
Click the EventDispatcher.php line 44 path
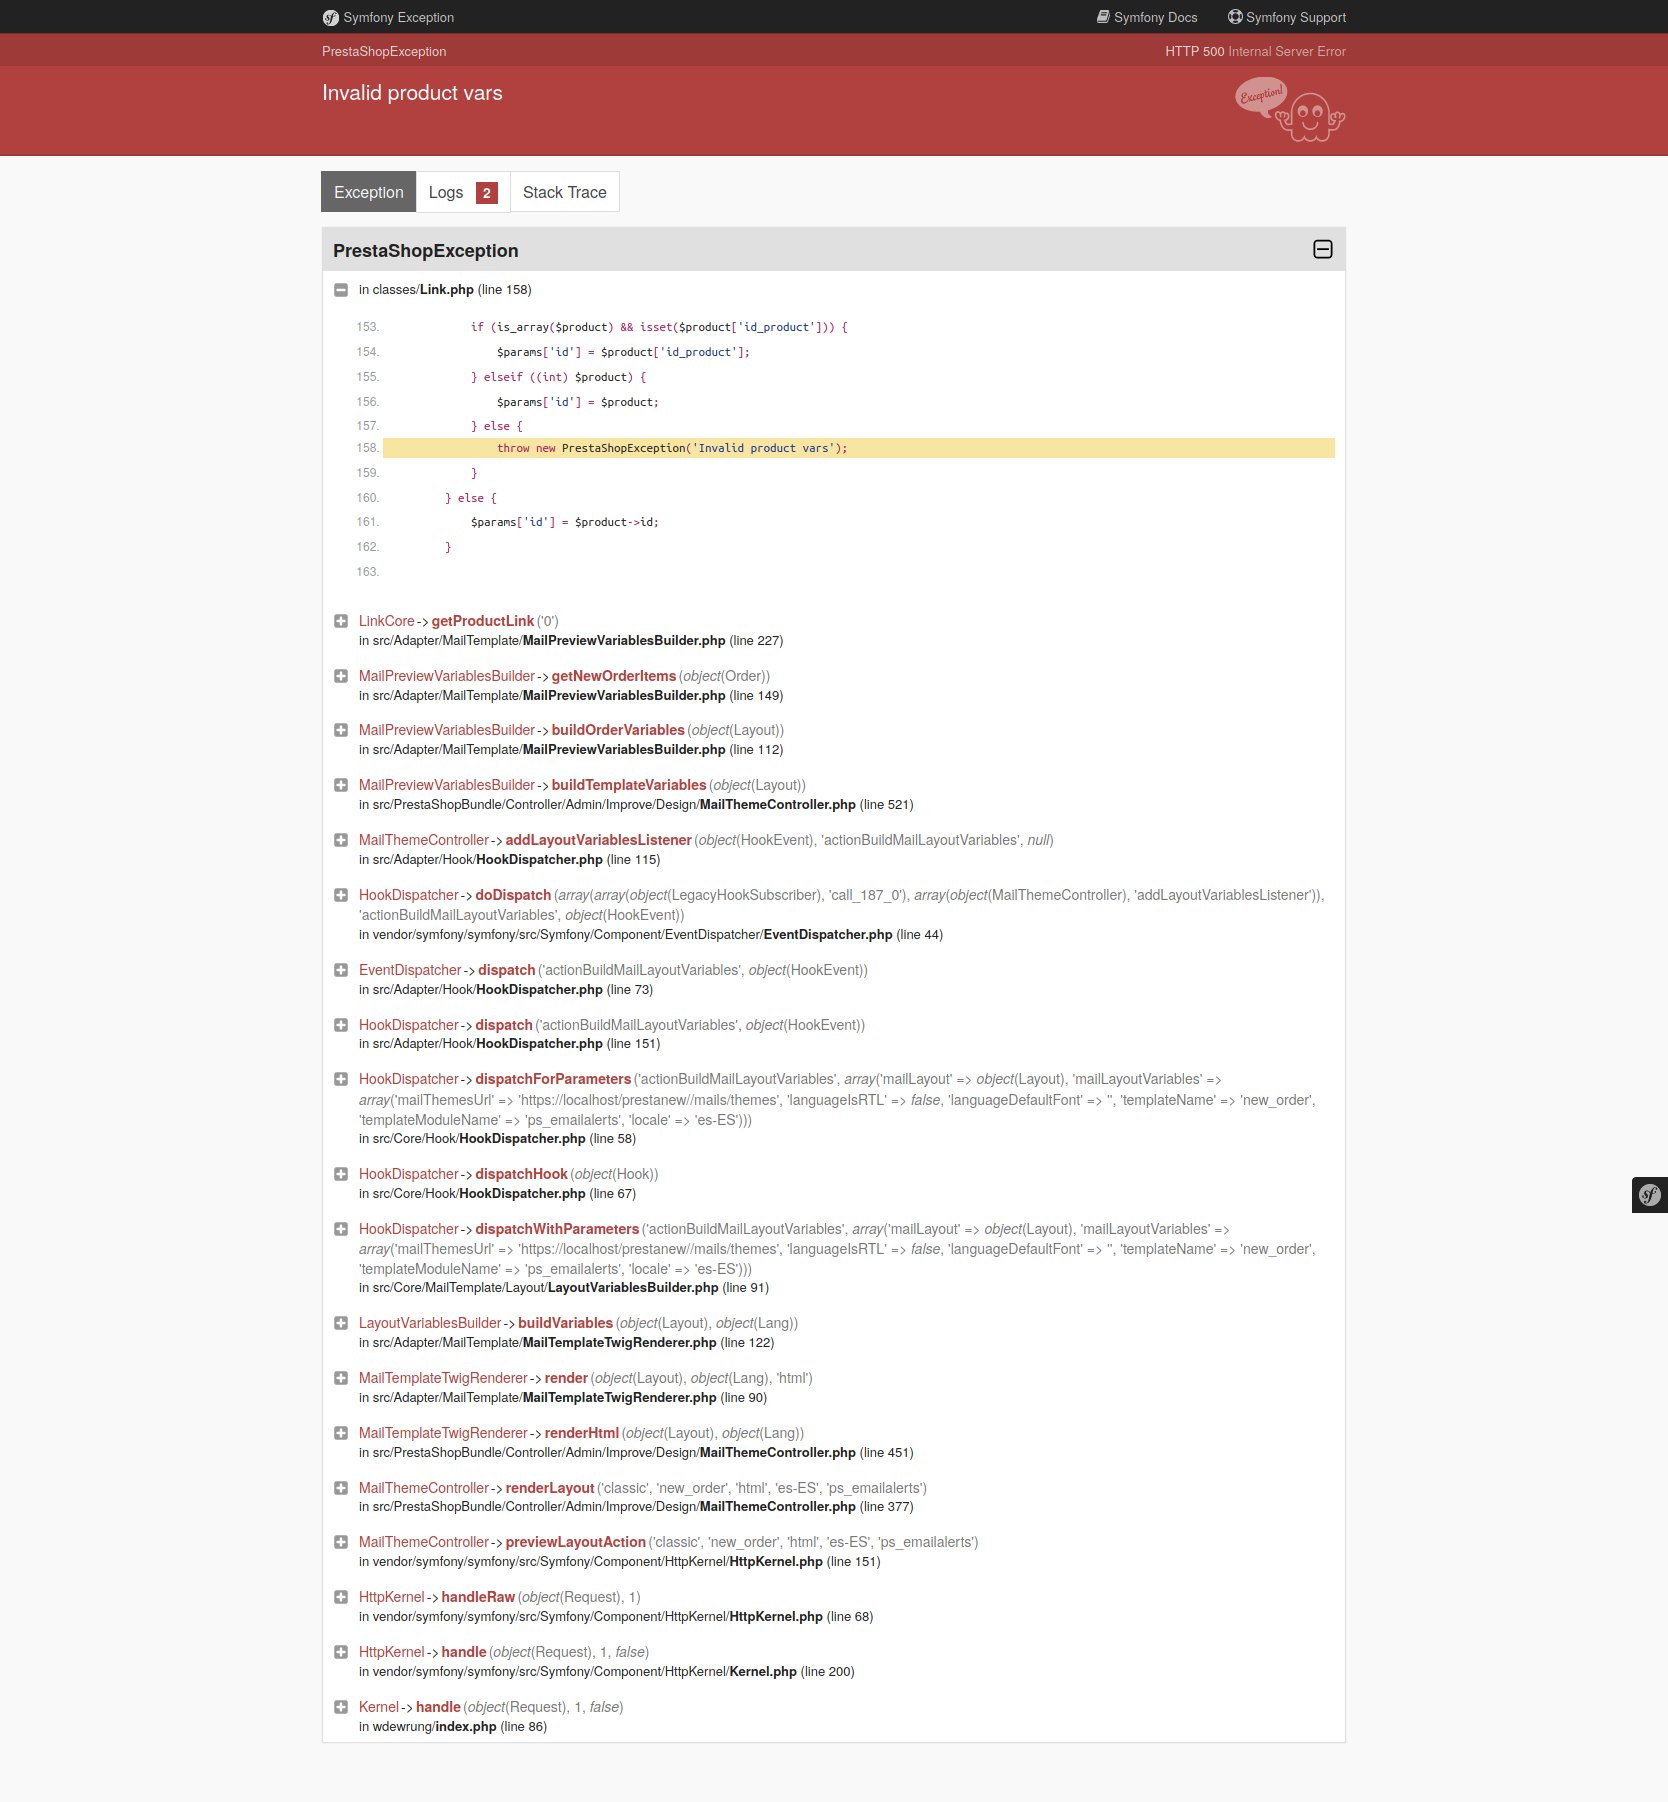tap(651, 935)
